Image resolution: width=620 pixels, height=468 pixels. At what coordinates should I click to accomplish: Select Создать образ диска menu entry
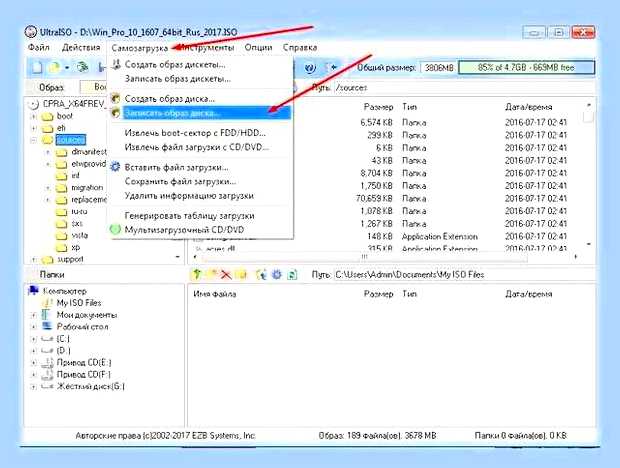point(200,98)
